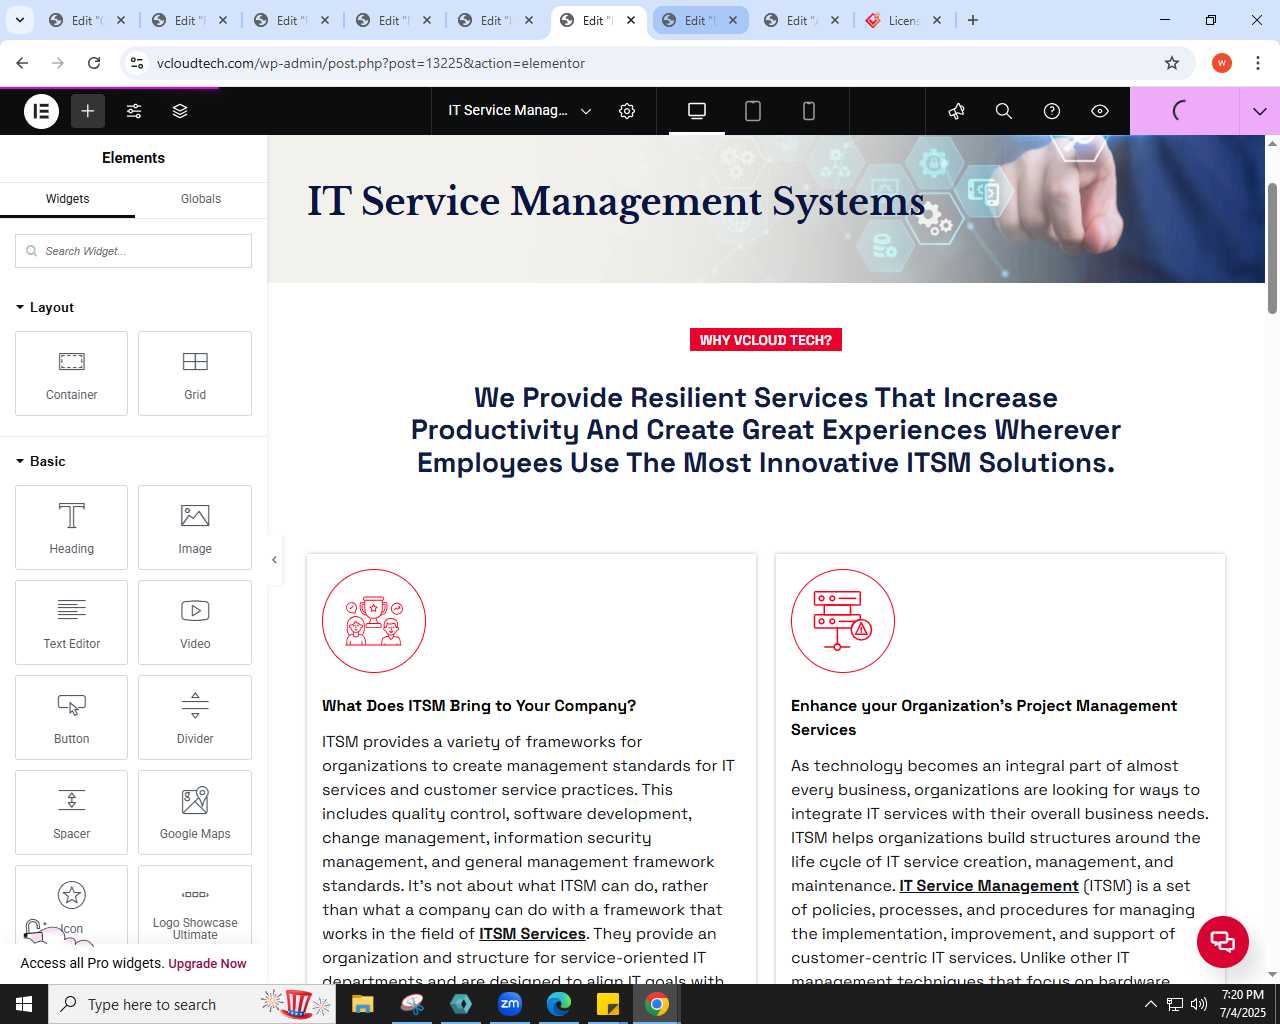Click the trophy team circle icon
Viewport: 1280px width, 1024px height.
click(x=374, y=621)
